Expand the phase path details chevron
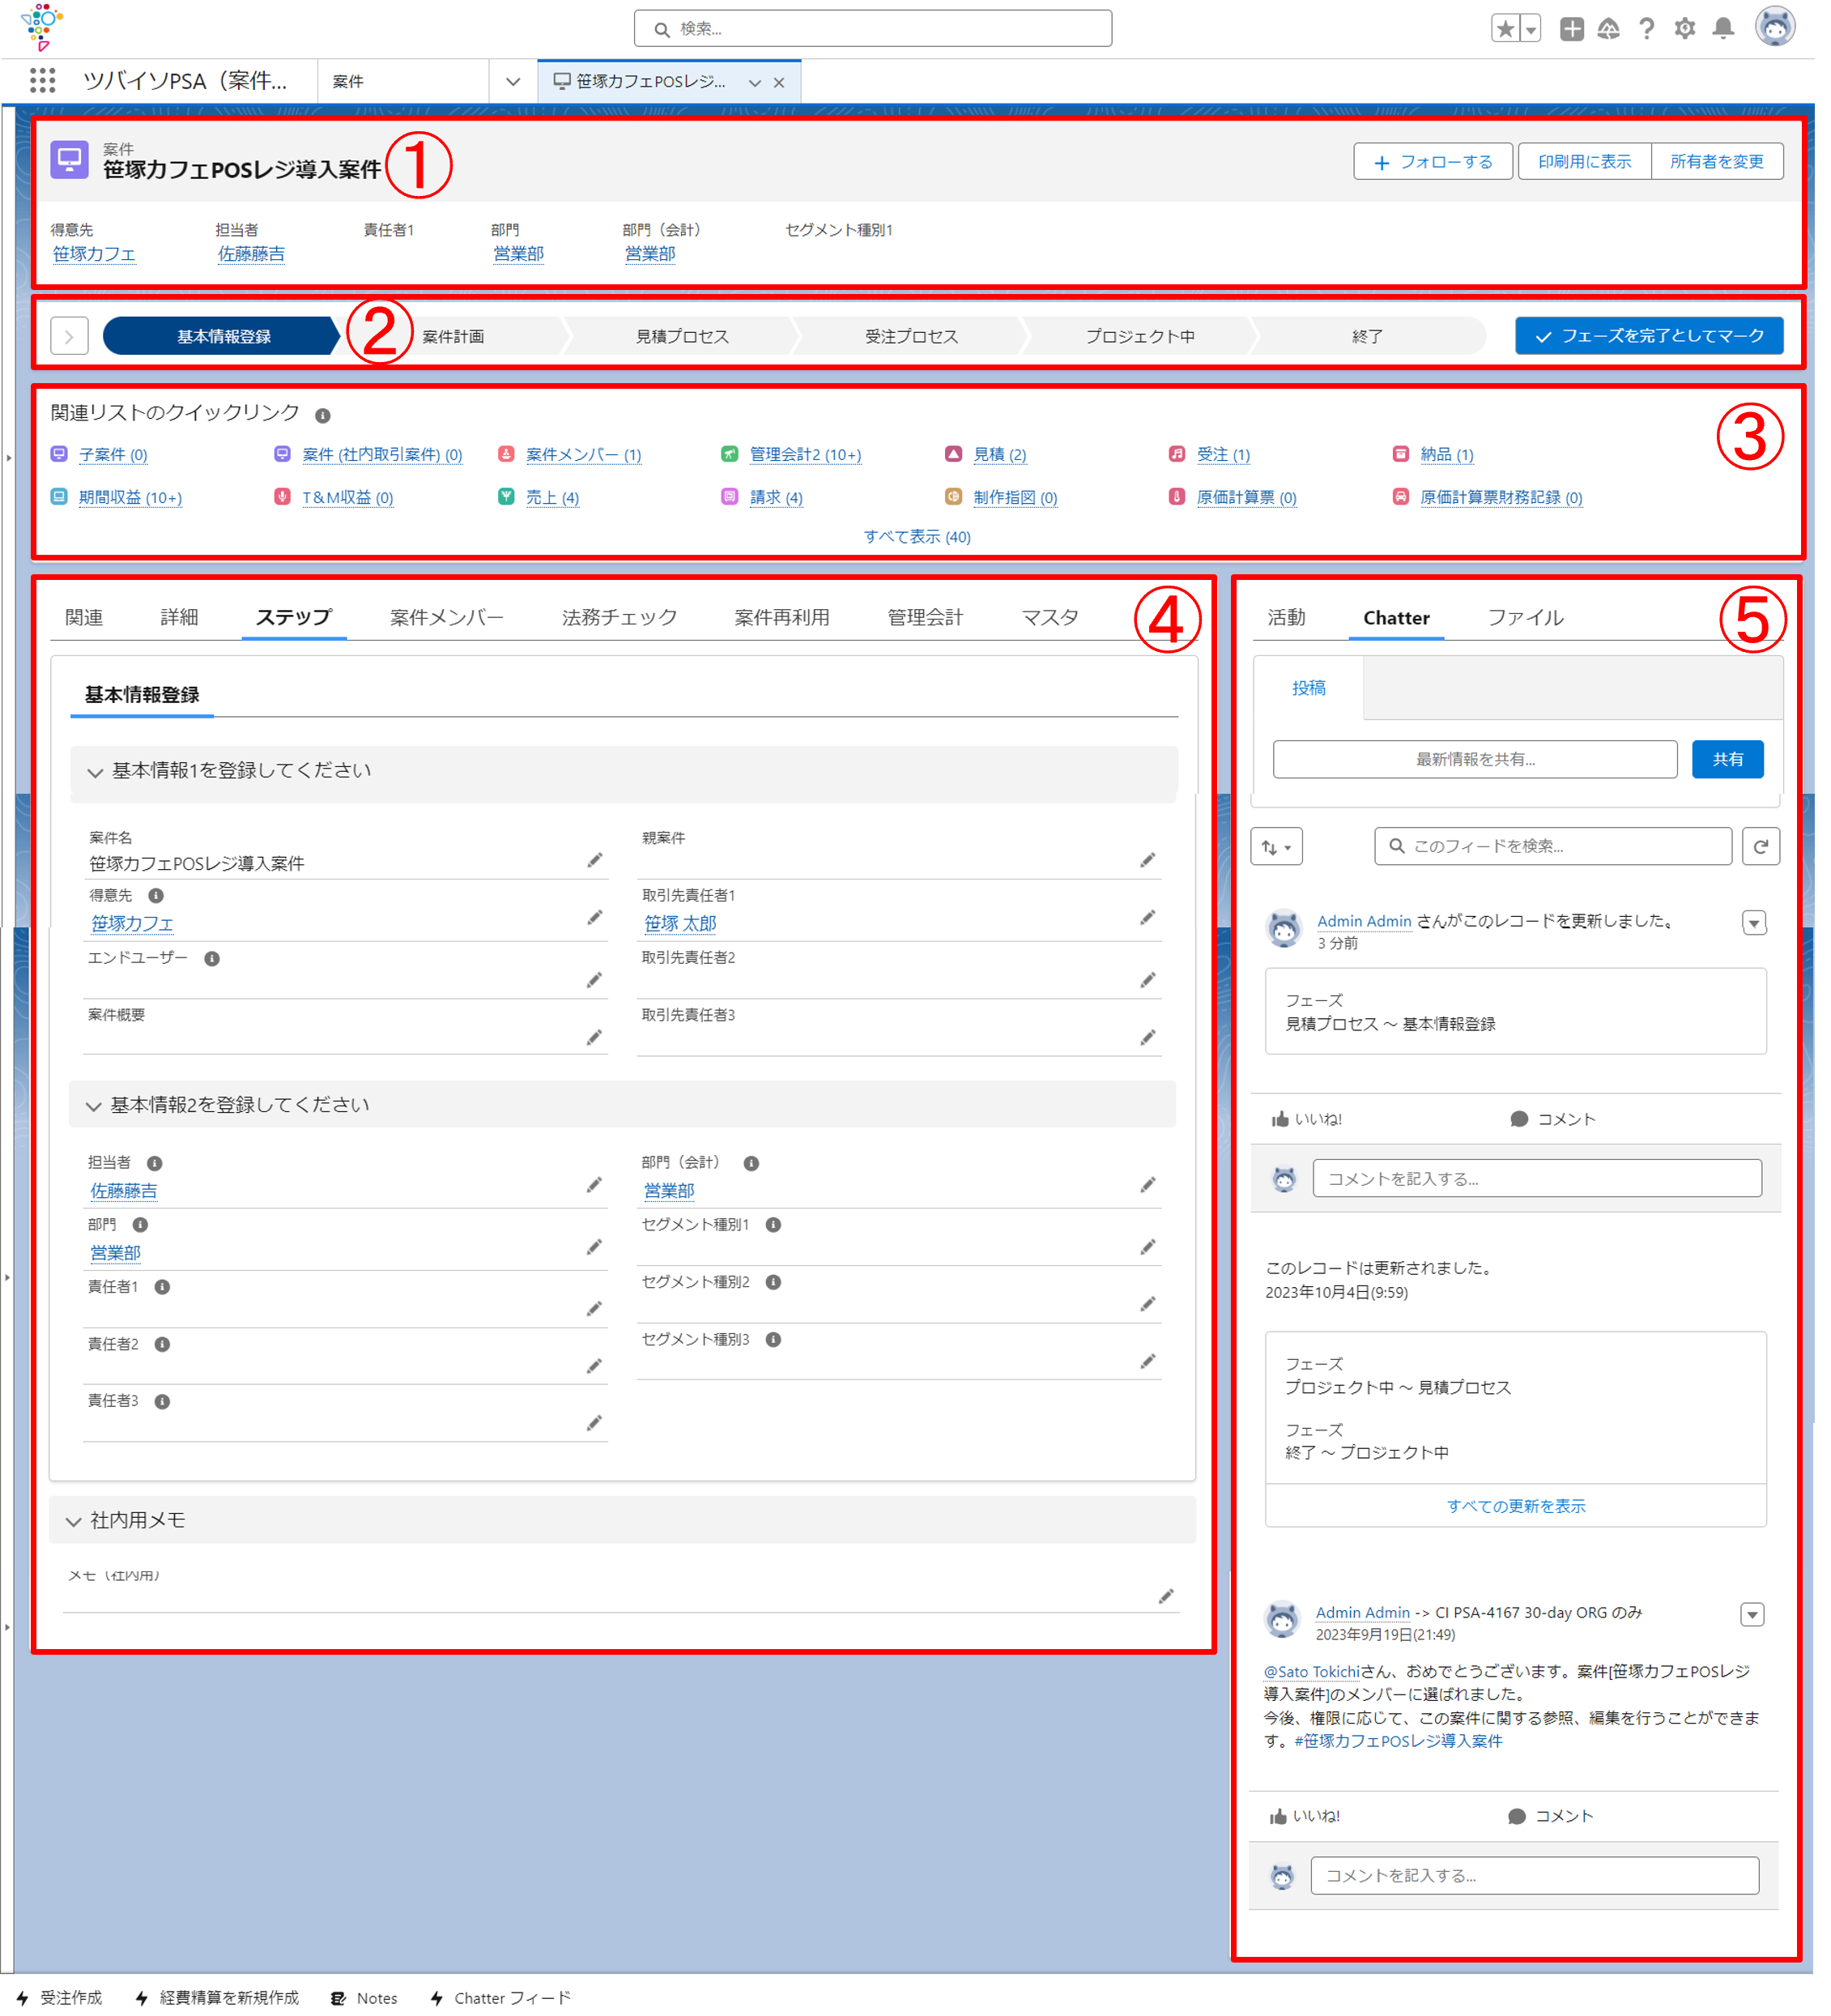The height and width of the screenshot is (2016, 1831). (69, 336)
